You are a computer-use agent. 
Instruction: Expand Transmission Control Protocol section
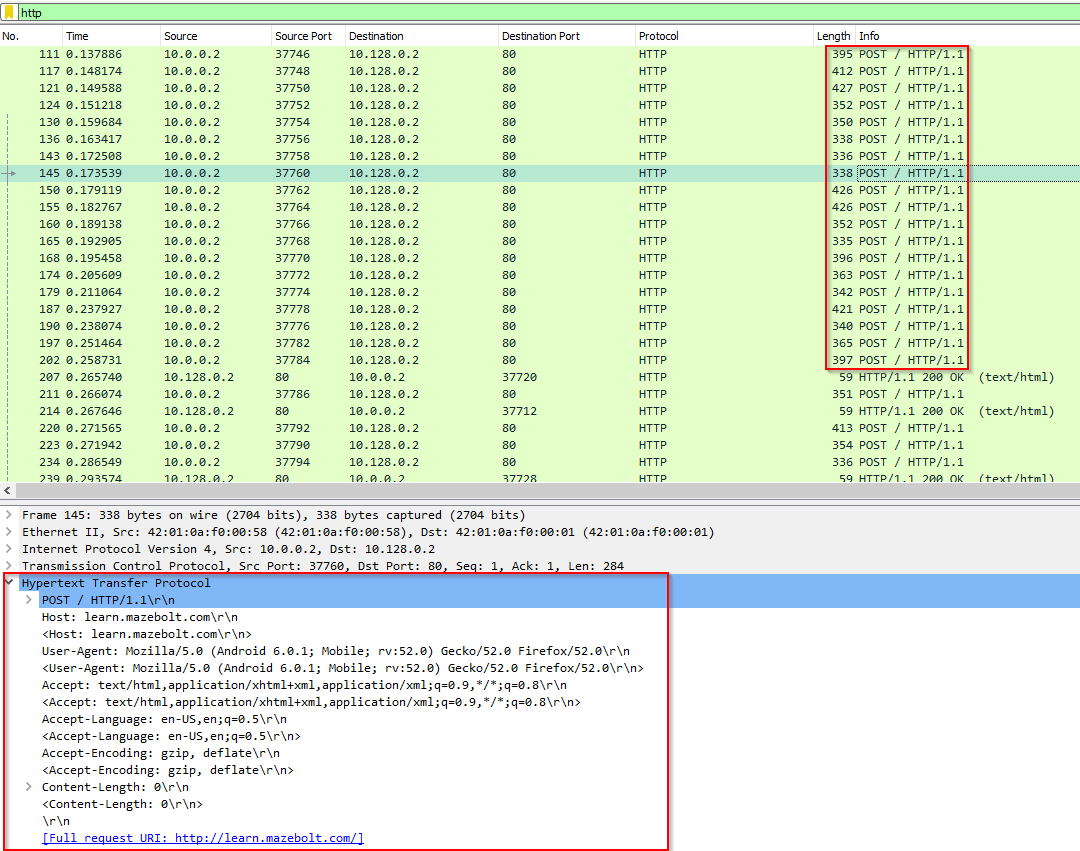click(x=9, y=566)
